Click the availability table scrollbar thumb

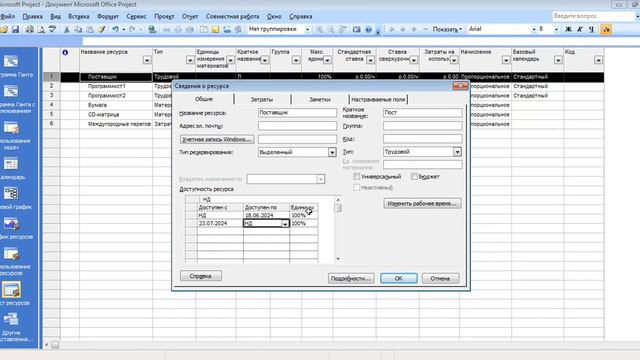[x=338, y=208]
